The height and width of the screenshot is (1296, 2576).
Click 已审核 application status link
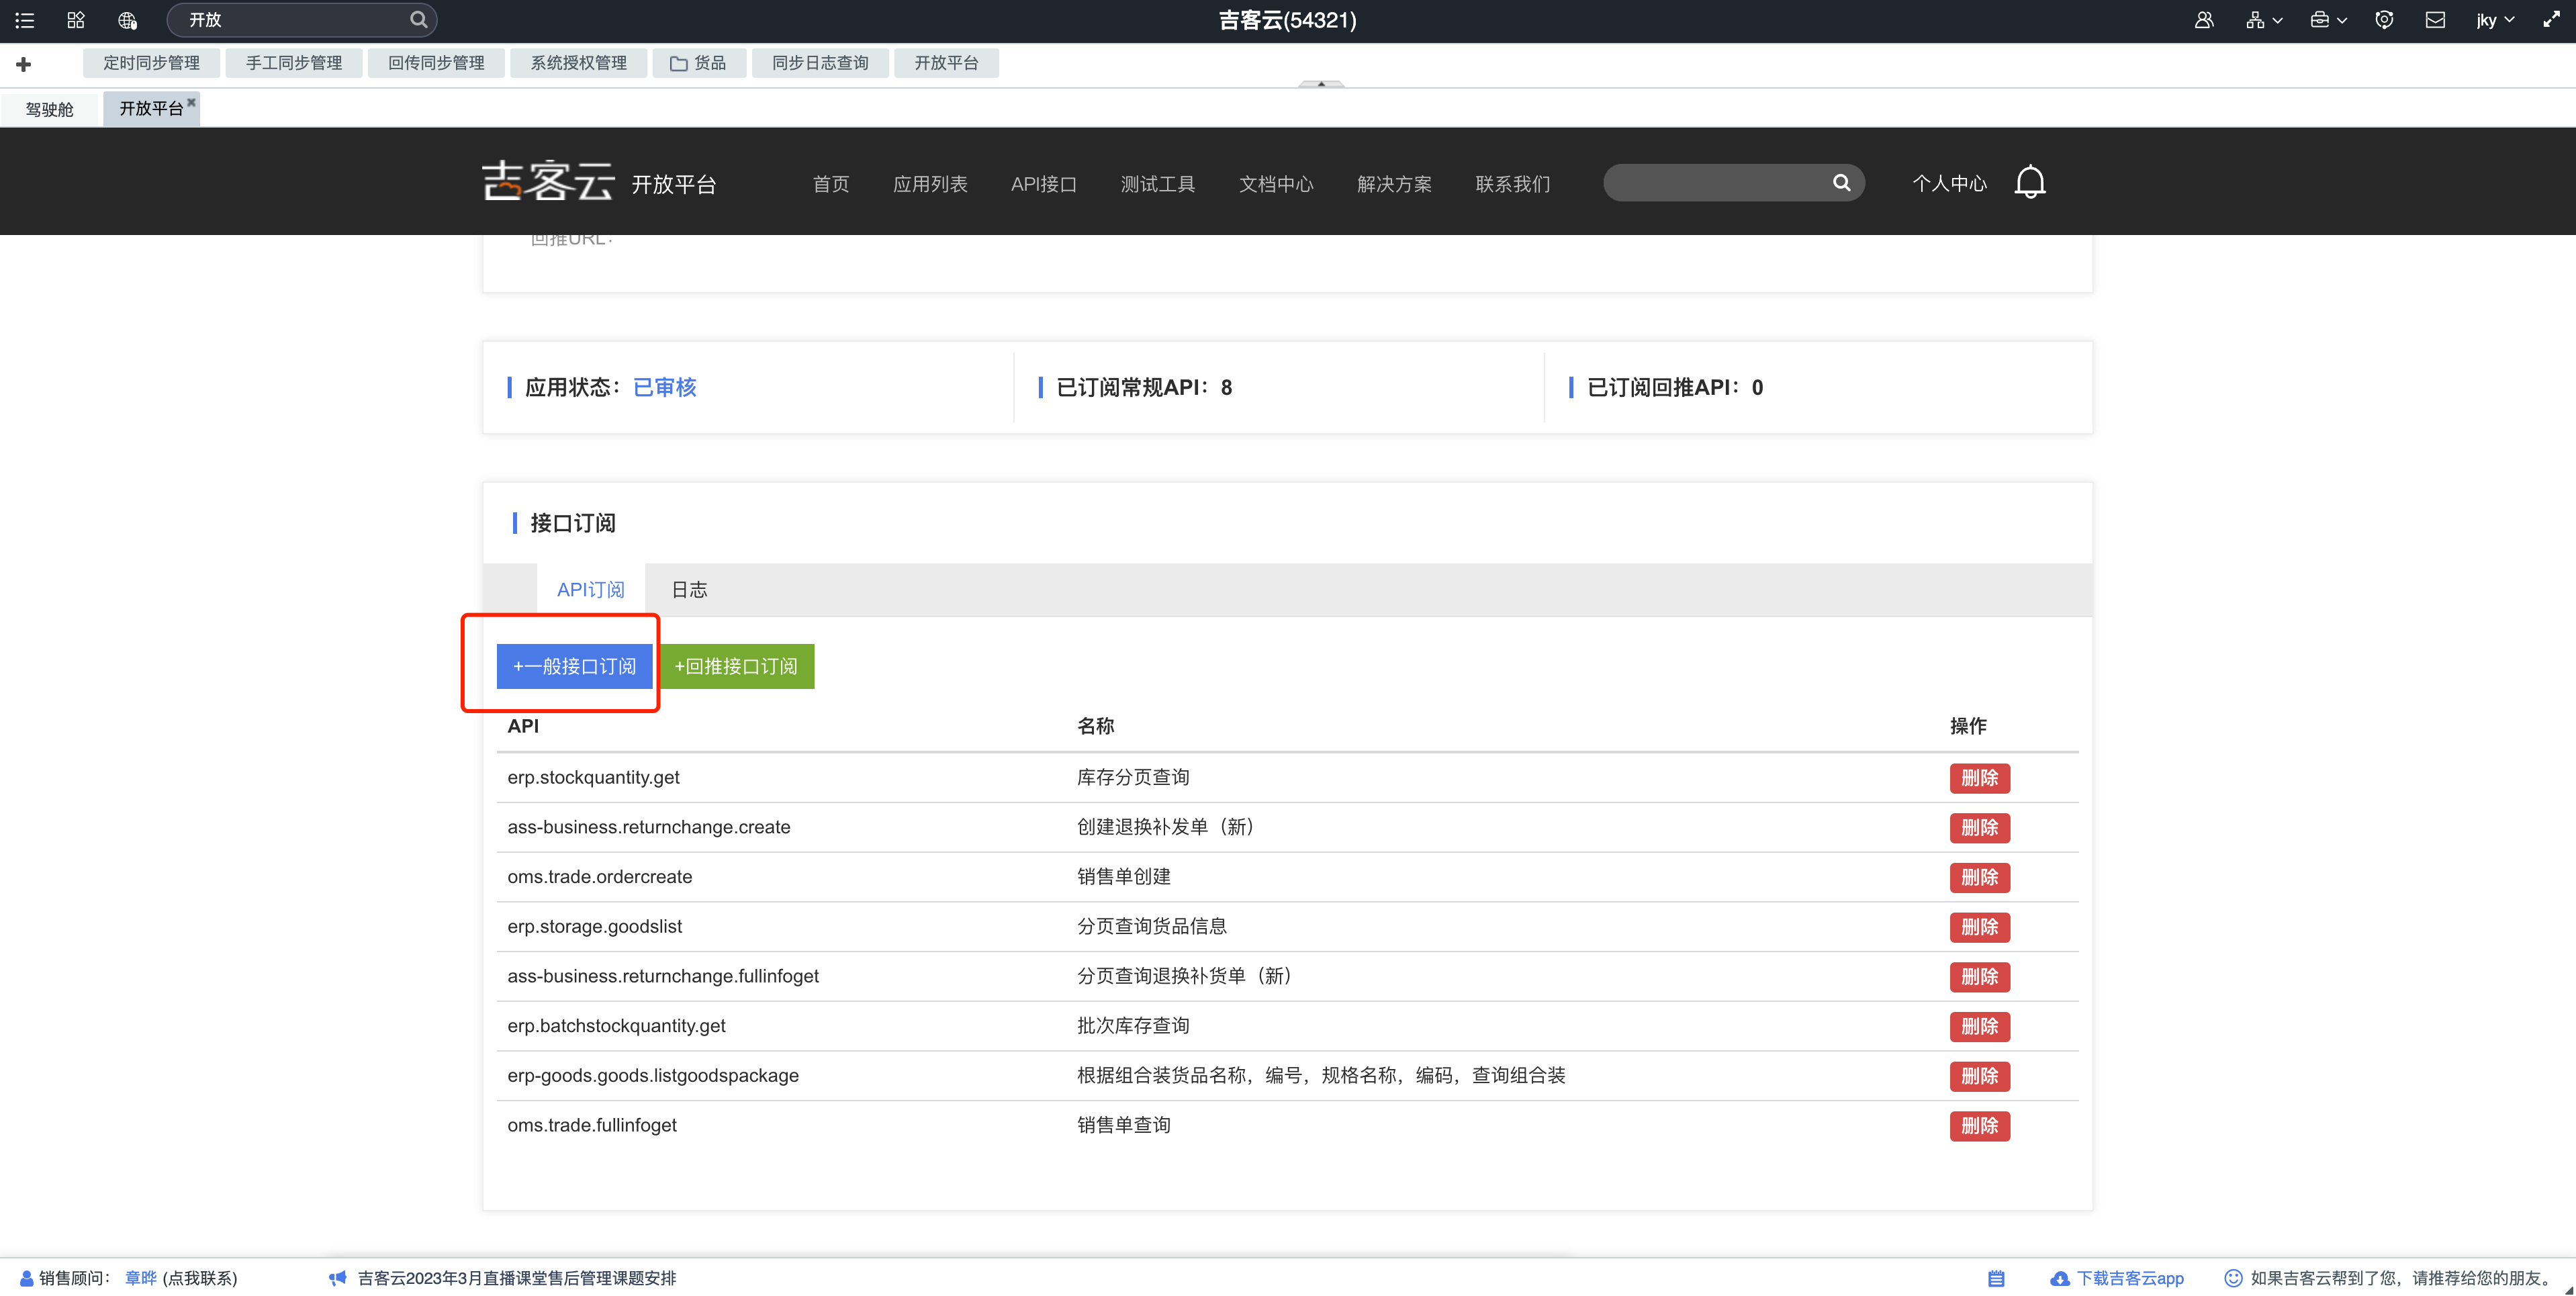click(665, 388)
